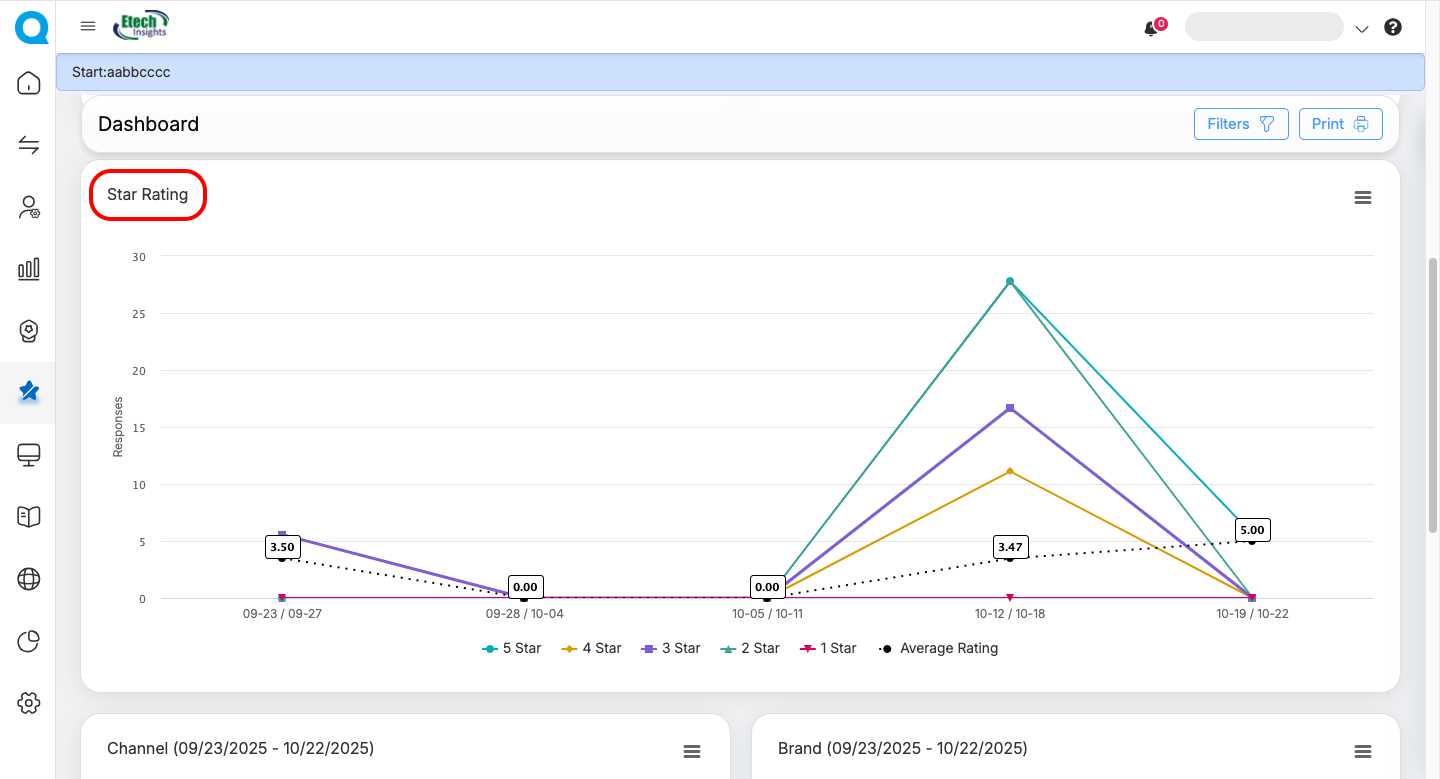Screen dimensions: 1440x779
Task: Toggle the sidebar hamburger menu
Action: 88,26
